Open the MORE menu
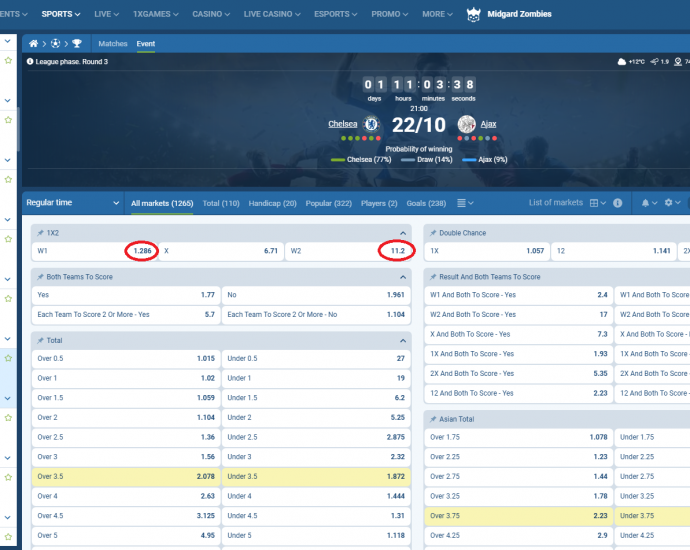 tap(437, 14)
